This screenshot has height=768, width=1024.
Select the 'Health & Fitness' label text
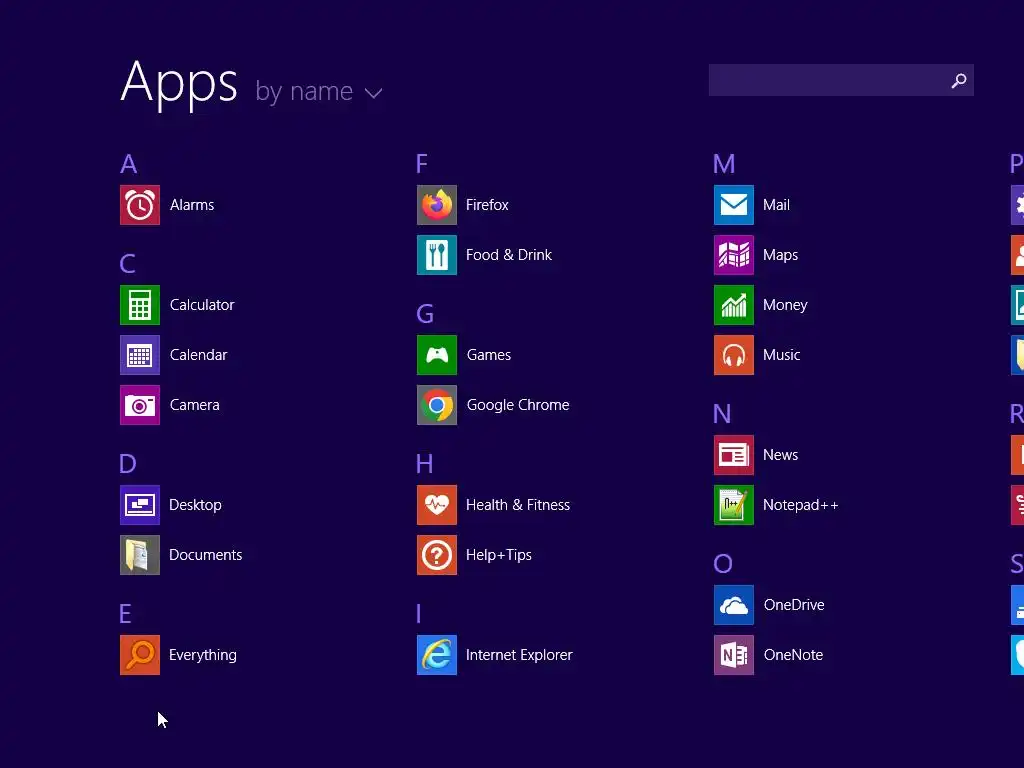click(x=518, y=505)
